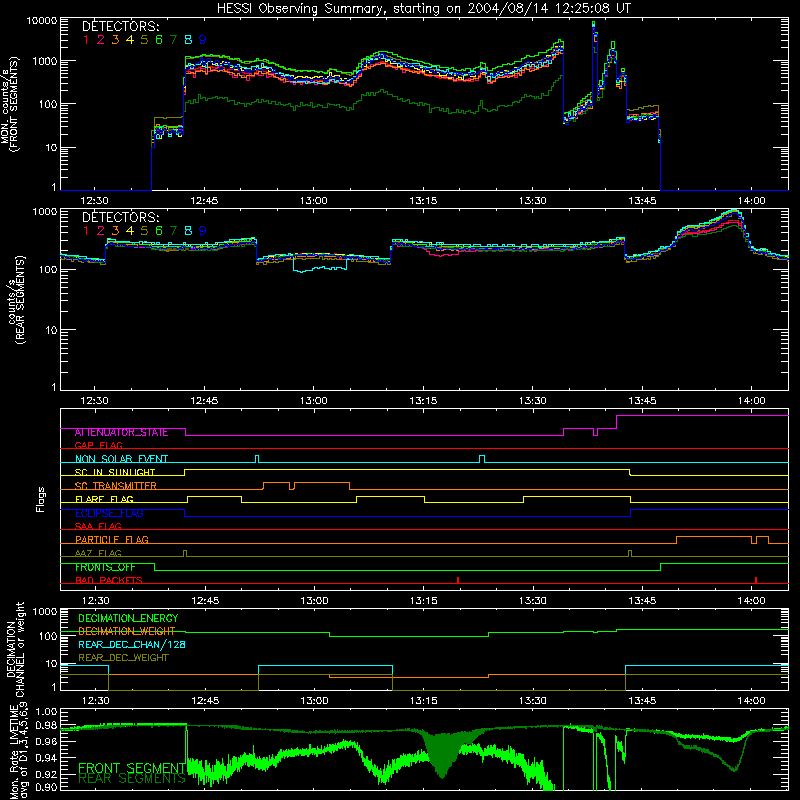Click the REAR_DEC_CHAN/128 legend entry
This screenshot has height=800, width=800.
click(x=132, y=645)
